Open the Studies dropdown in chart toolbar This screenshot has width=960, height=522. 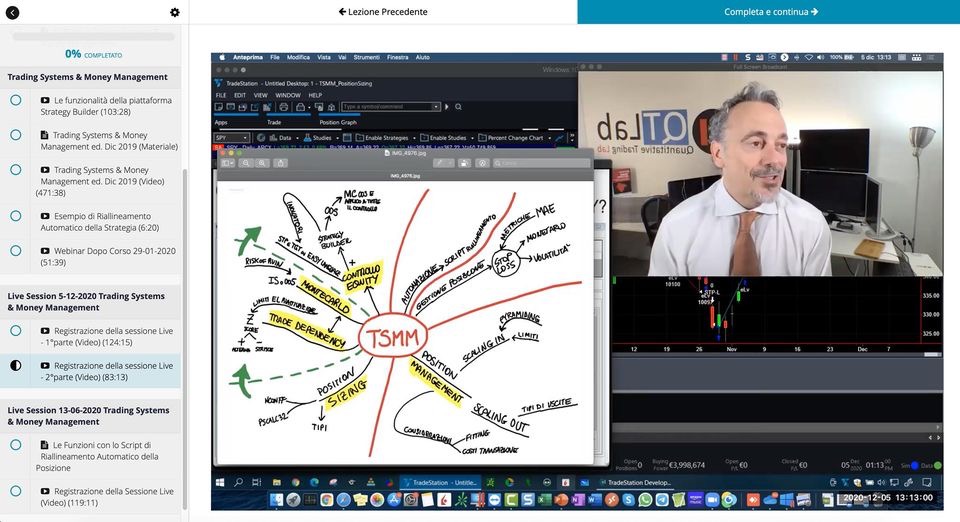point(336,138)
